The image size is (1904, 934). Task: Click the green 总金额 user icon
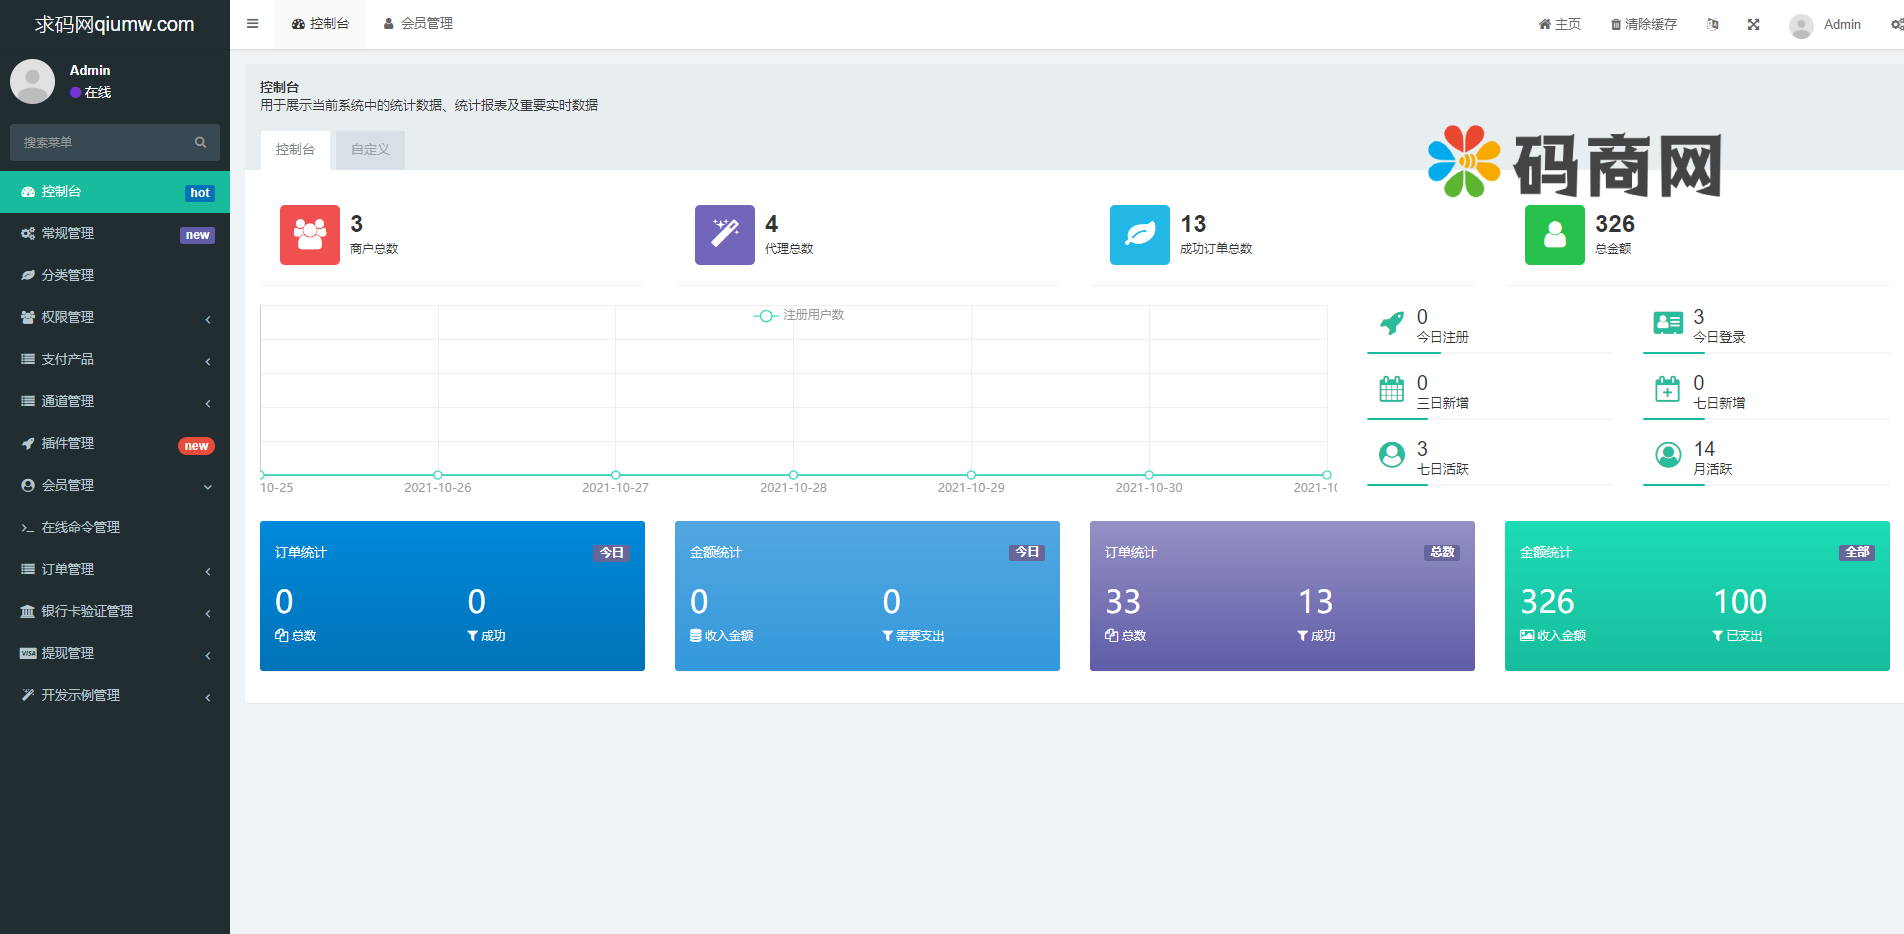[x=1555, y=235]
